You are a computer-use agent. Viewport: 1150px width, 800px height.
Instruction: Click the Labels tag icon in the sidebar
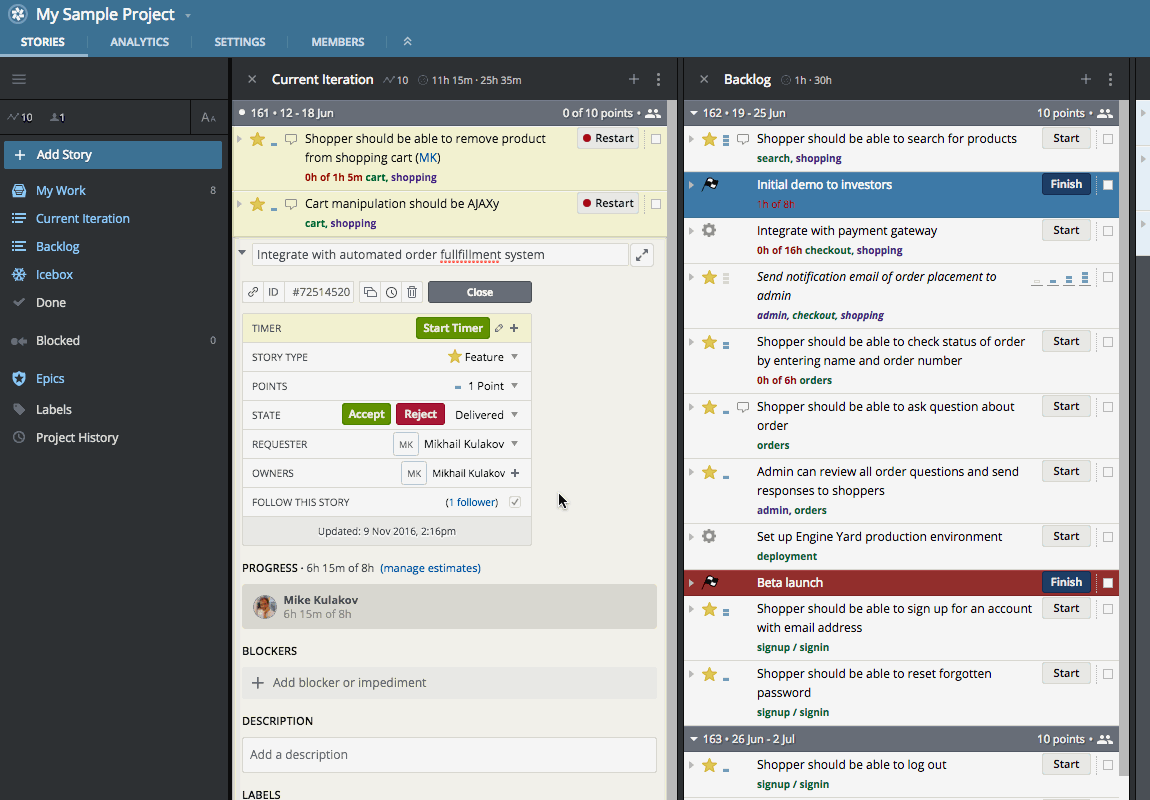[x=19, y=409]
